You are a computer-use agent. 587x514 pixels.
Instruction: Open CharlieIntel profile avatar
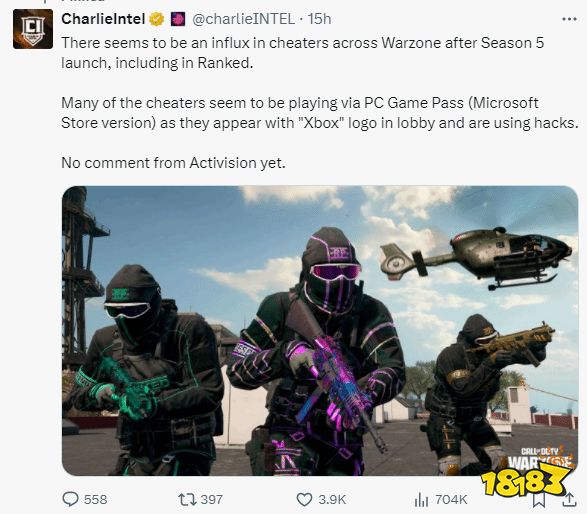(33, 29)
